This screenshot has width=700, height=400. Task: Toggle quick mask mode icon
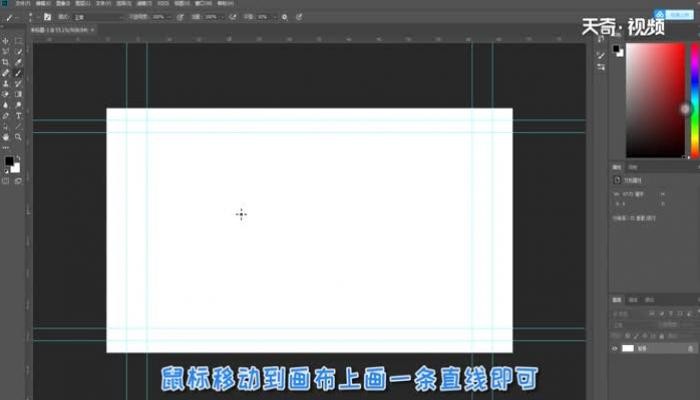coord(5,181)
